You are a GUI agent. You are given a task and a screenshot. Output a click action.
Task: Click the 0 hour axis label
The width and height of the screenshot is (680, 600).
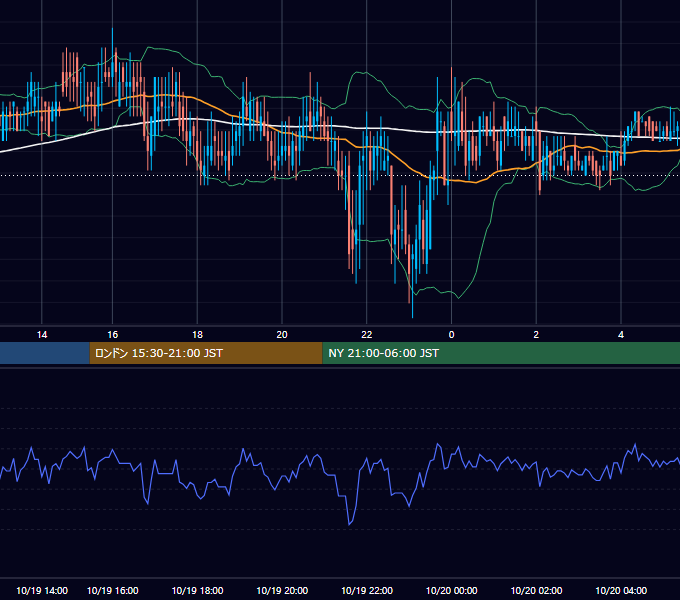click(451, 335)
